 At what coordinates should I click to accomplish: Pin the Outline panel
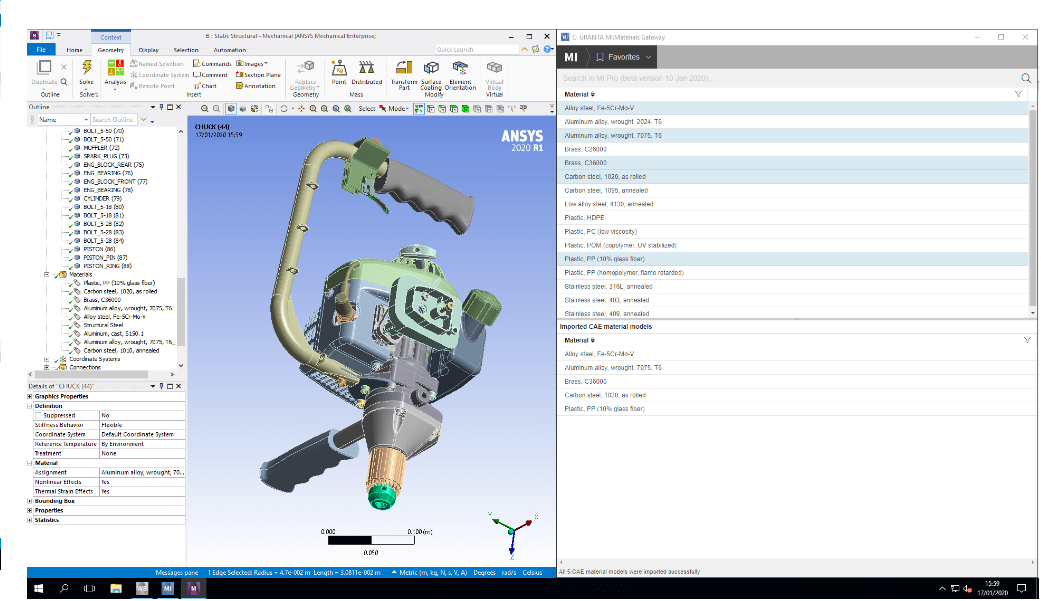tap(161, 107)
